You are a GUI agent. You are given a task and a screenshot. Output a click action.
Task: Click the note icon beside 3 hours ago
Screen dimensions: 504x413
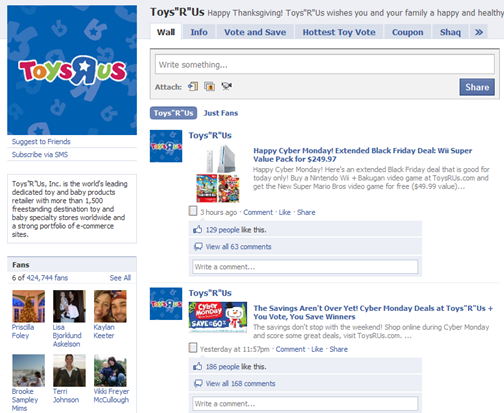pyautogui.click(x=193, y=211)
